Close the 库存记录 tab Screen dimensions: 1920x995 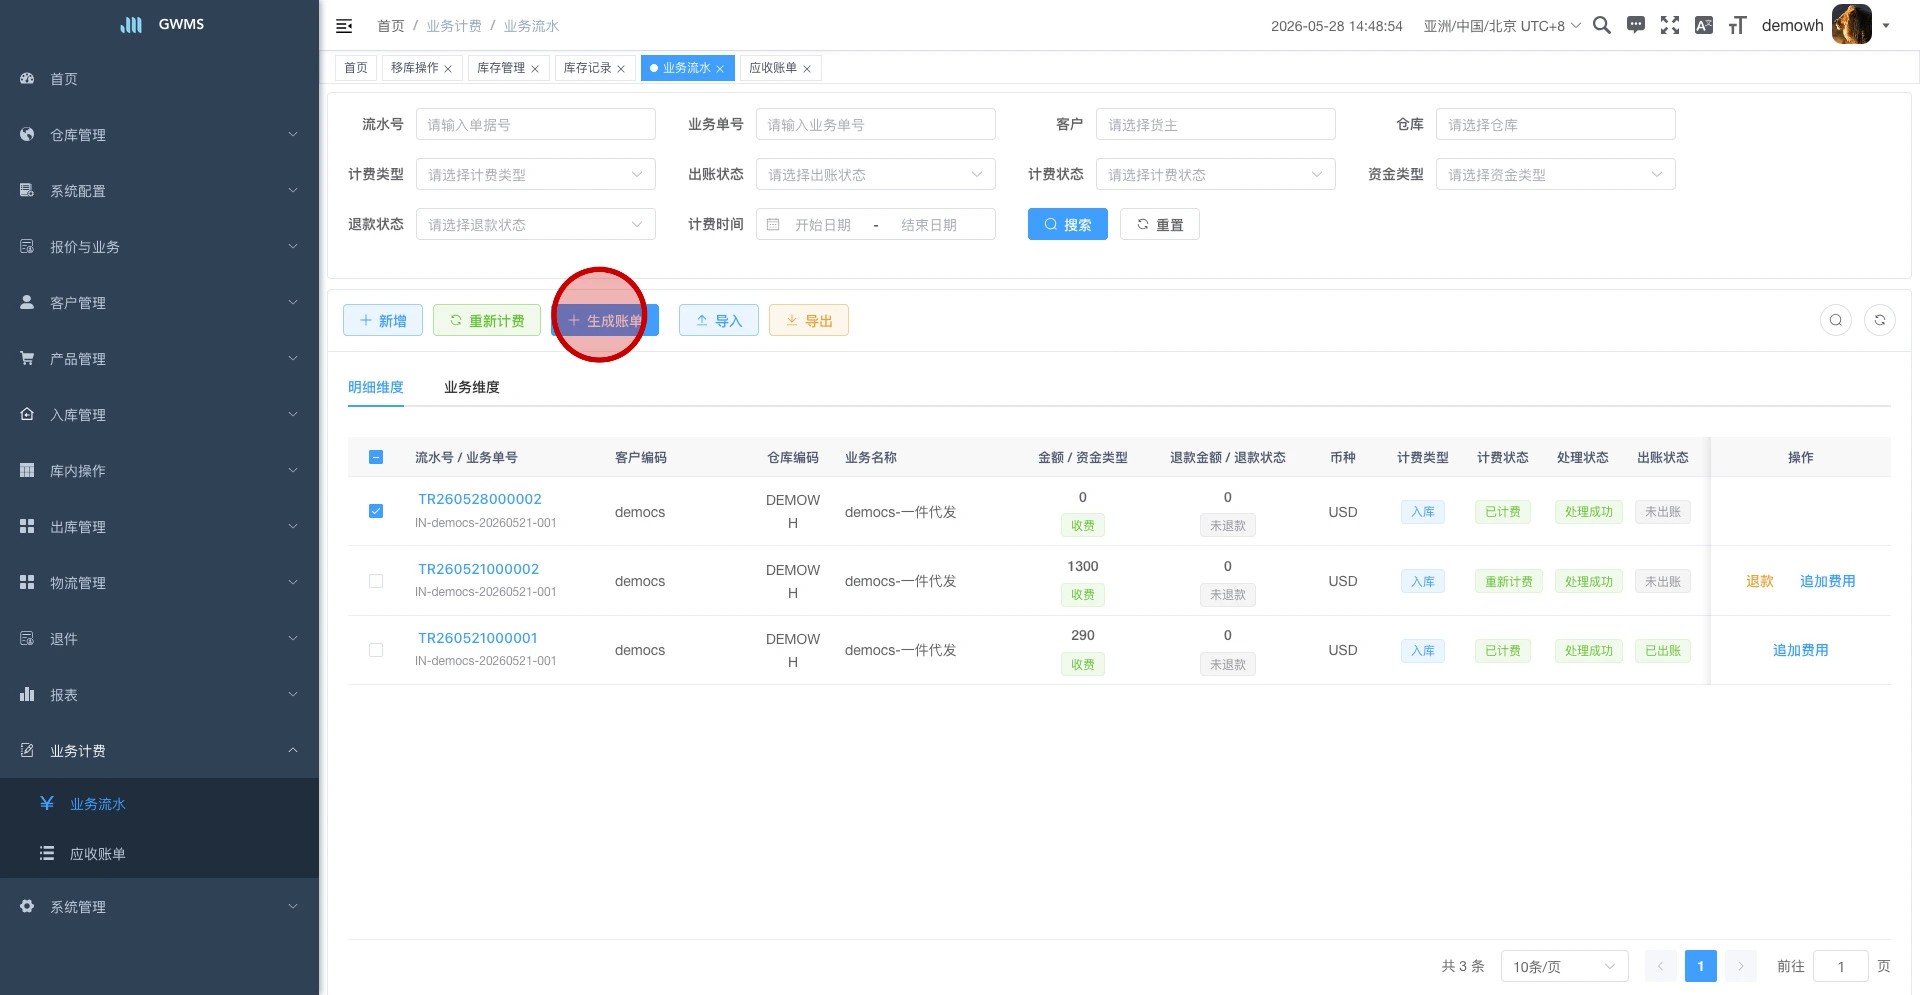tap(621, 69)
